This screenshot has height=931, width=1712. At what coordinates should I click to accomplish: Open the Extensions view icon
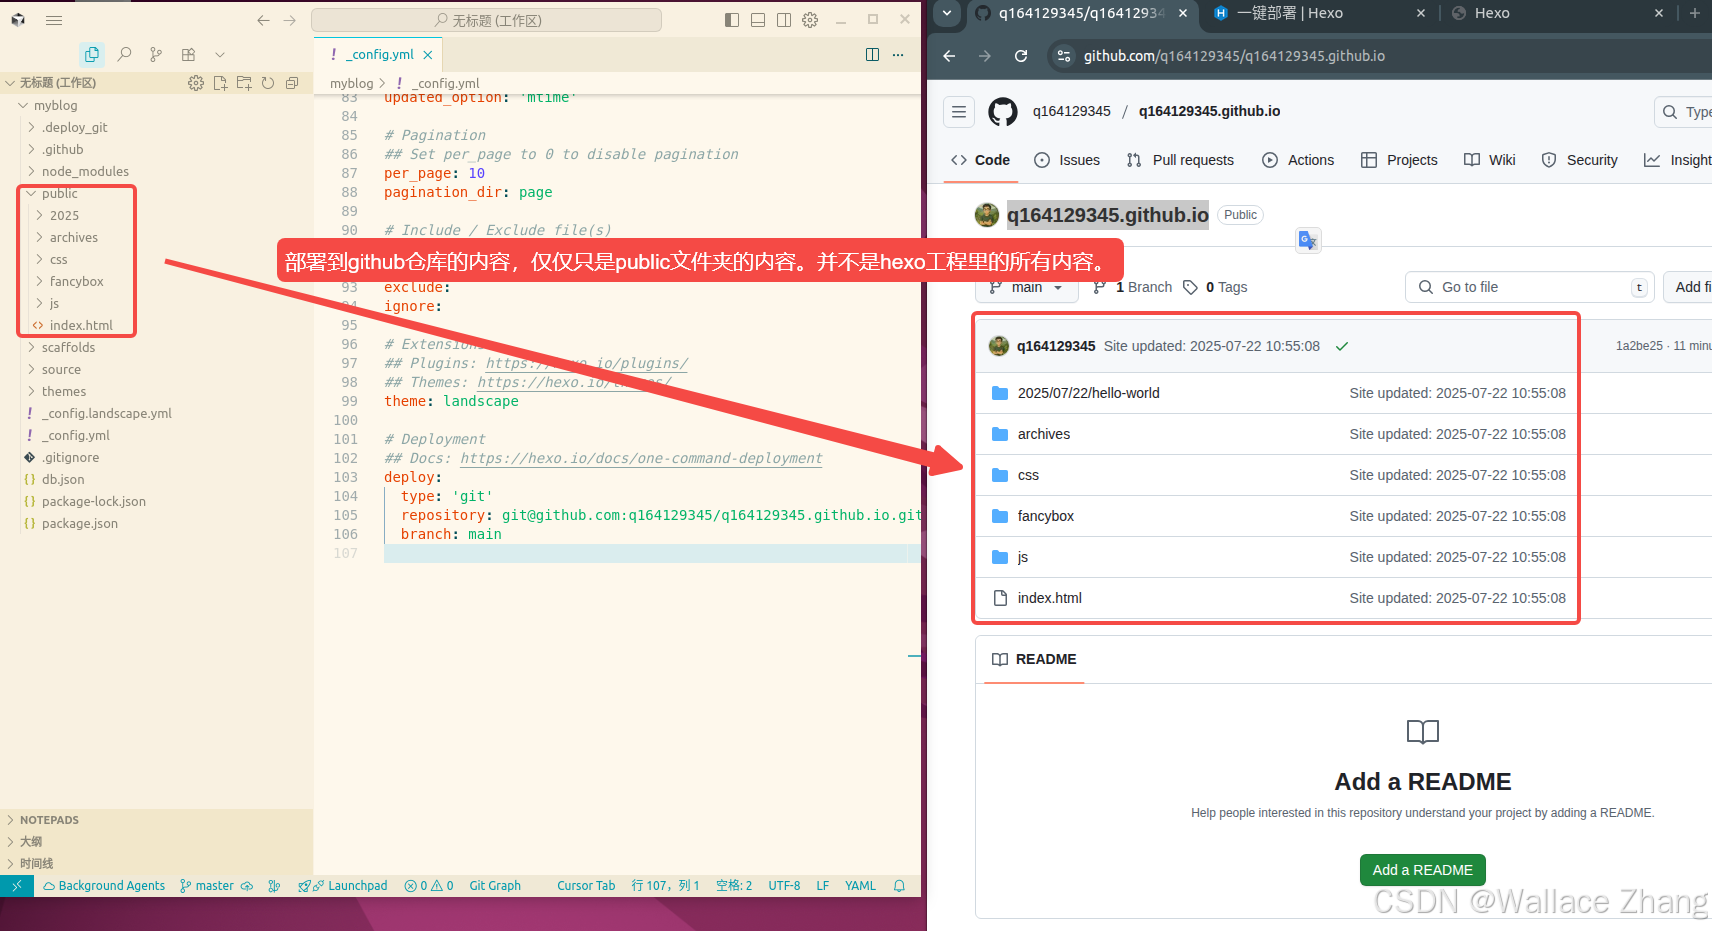188,54
